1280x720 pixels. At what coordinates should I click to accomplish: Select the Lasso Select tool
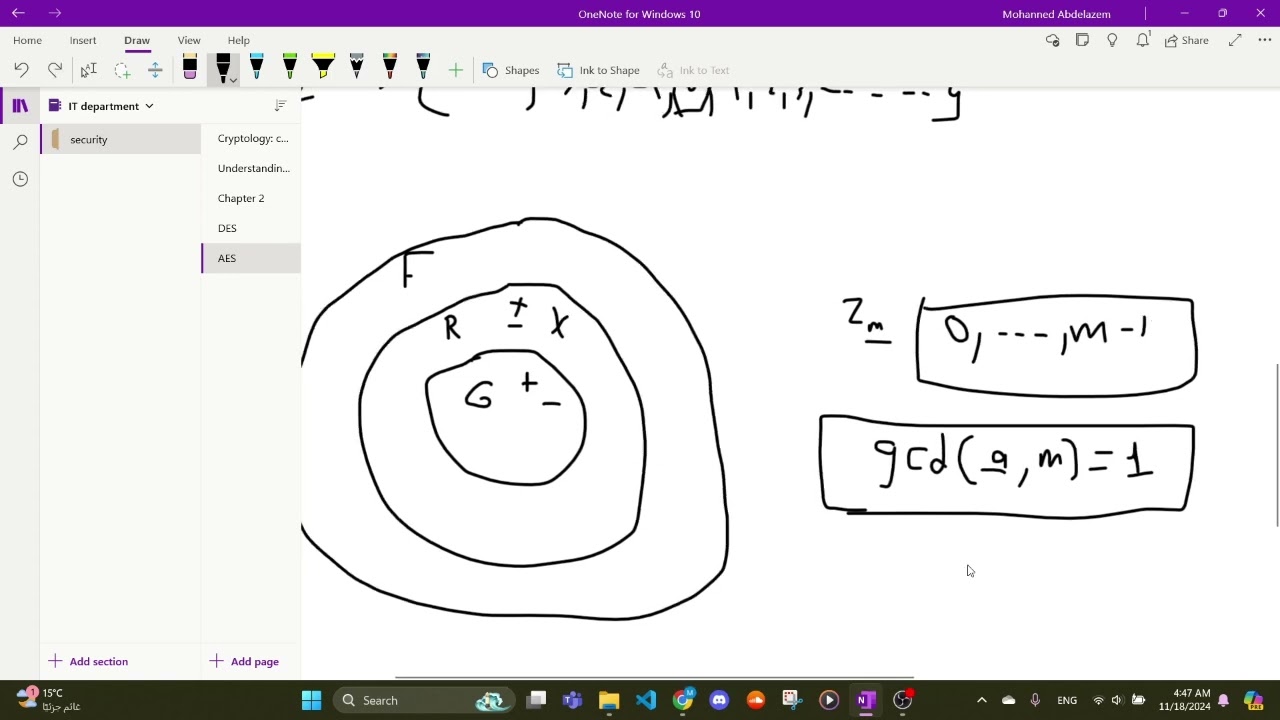click(122, 70)
